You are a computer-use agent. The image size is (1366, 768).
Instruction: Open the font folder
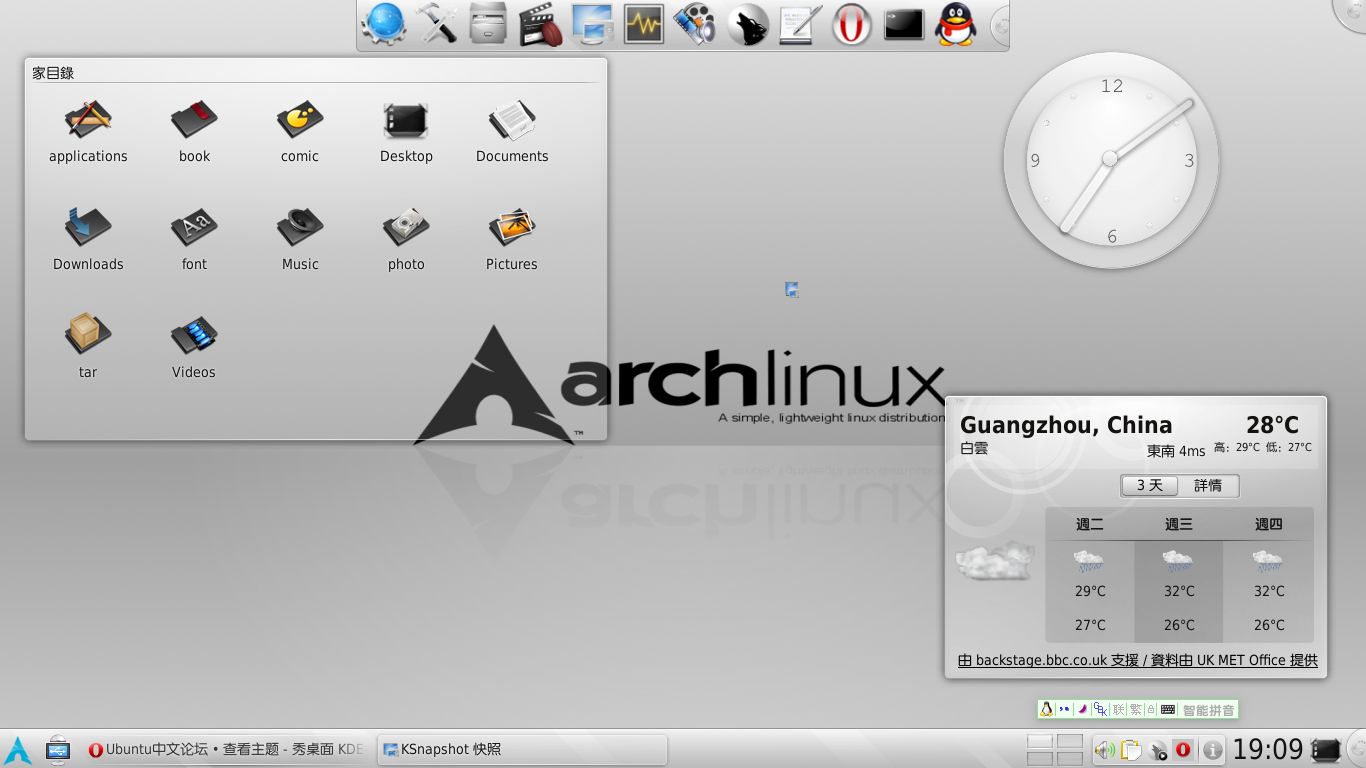(194, 240)
